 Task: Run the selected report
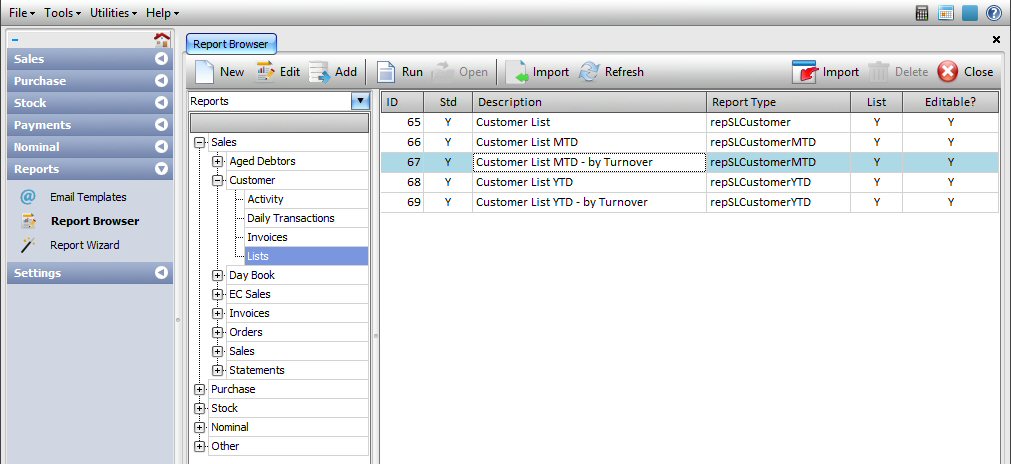click(387, 72)
